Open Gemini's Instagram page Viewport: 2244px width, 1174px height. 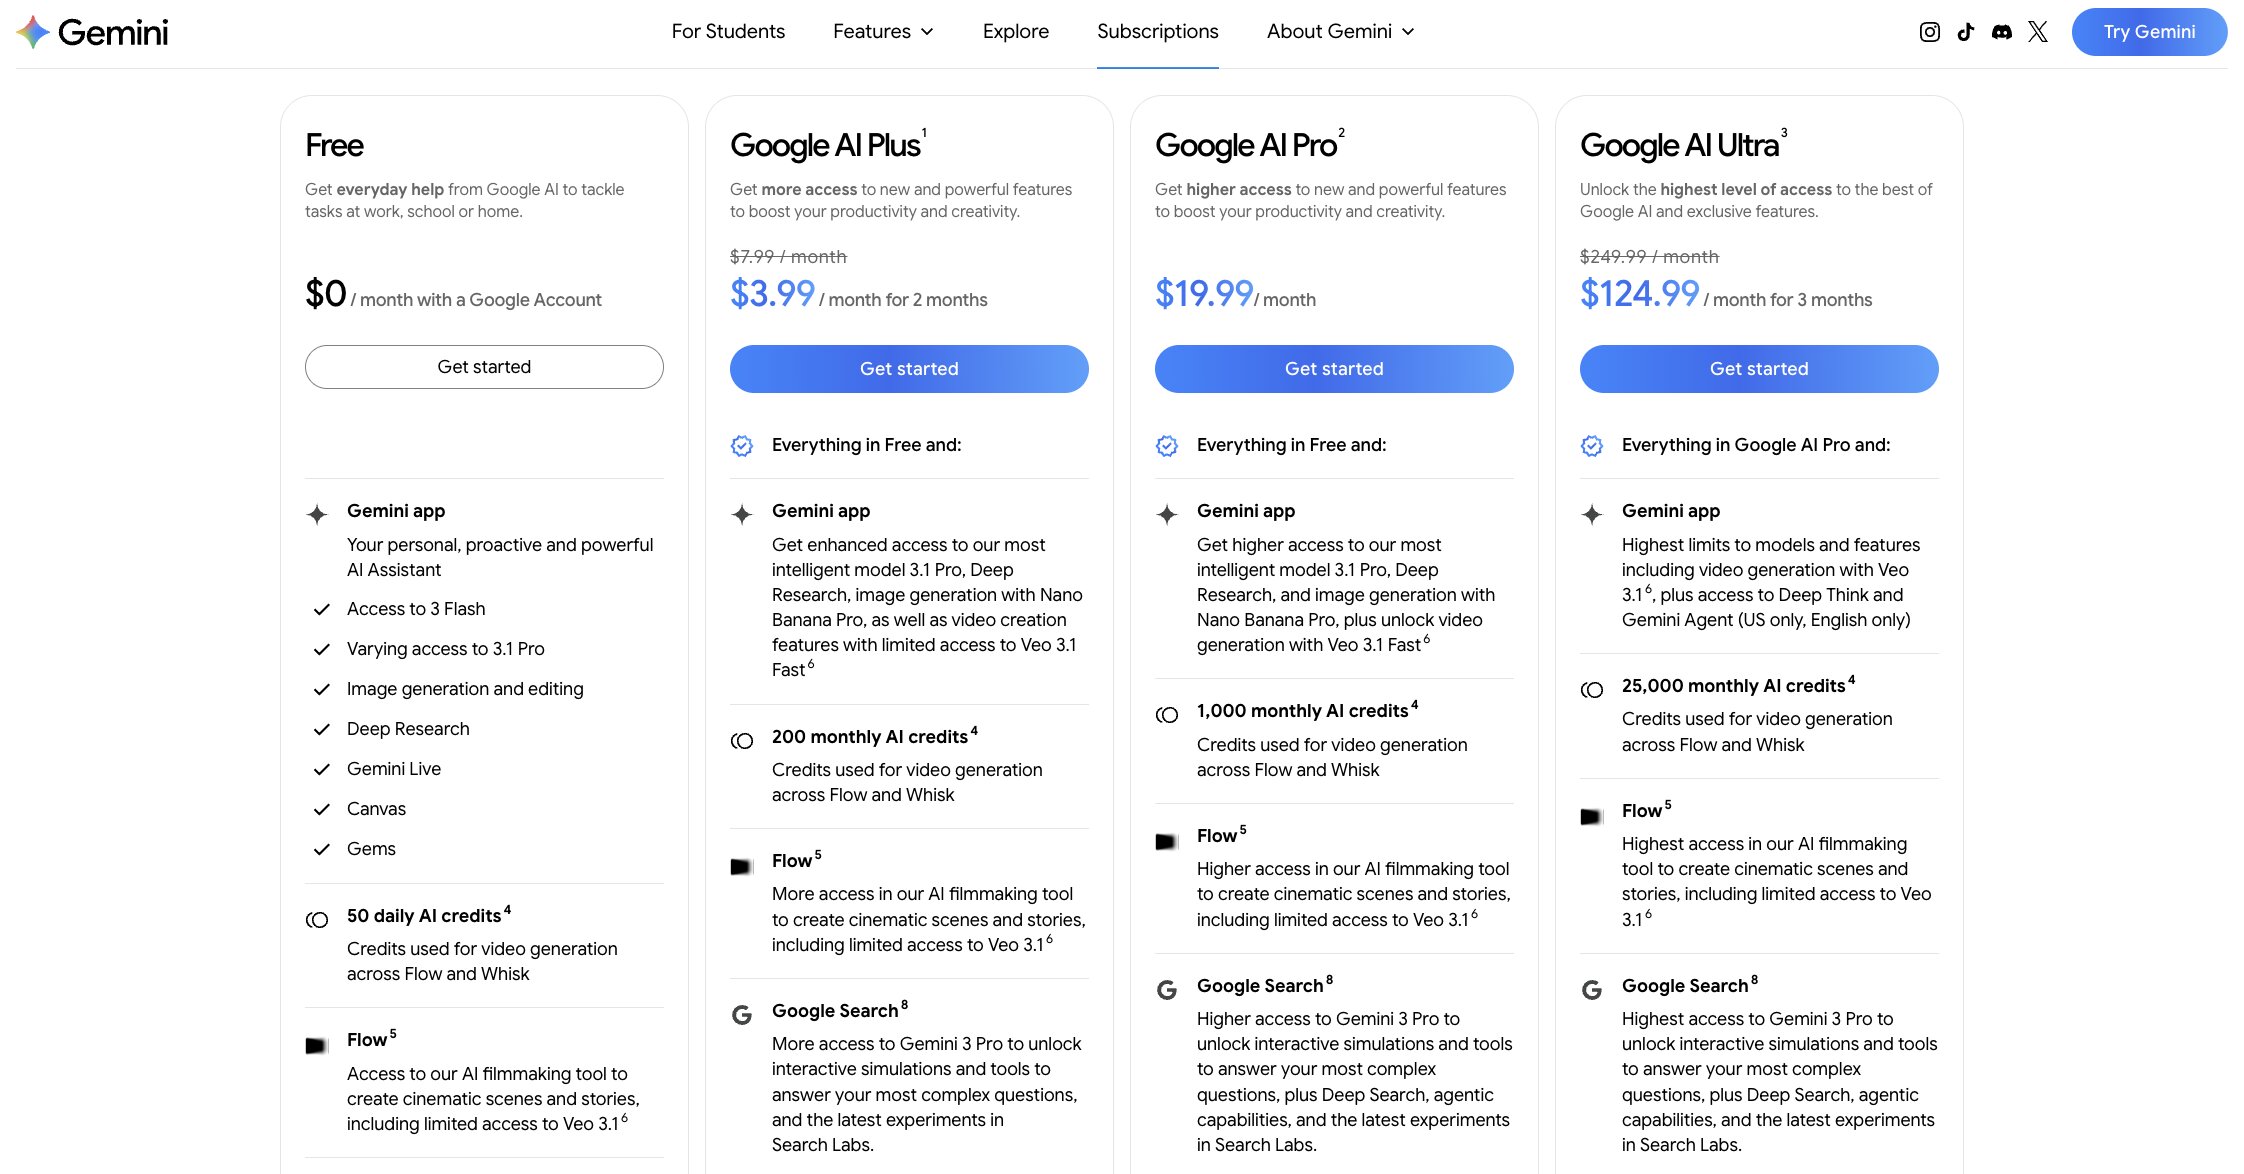[x=1928, y=31]
